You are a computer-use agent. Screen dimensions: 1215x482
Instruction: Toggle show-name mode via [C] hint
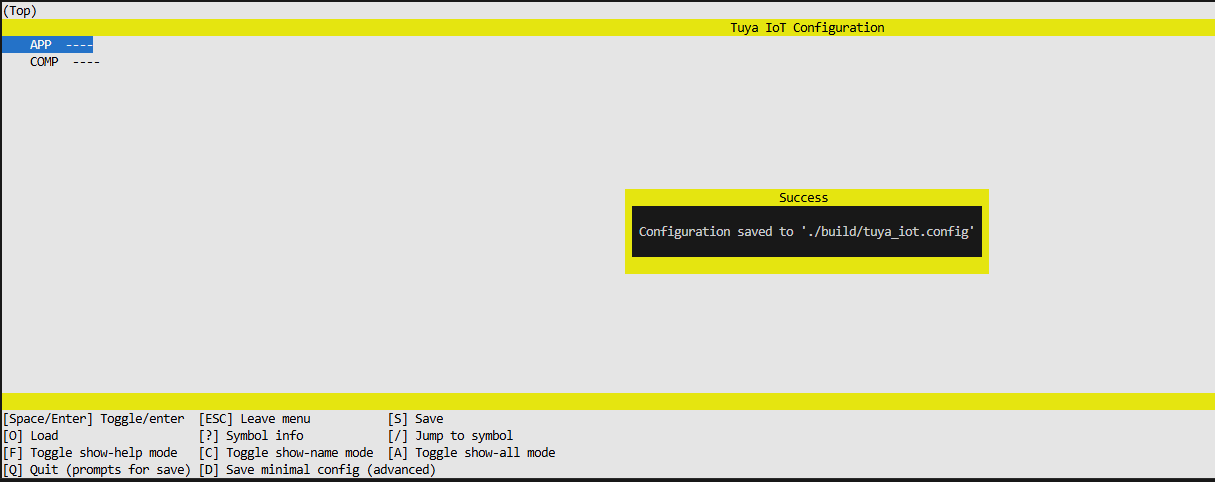click(x=286, y=453)
